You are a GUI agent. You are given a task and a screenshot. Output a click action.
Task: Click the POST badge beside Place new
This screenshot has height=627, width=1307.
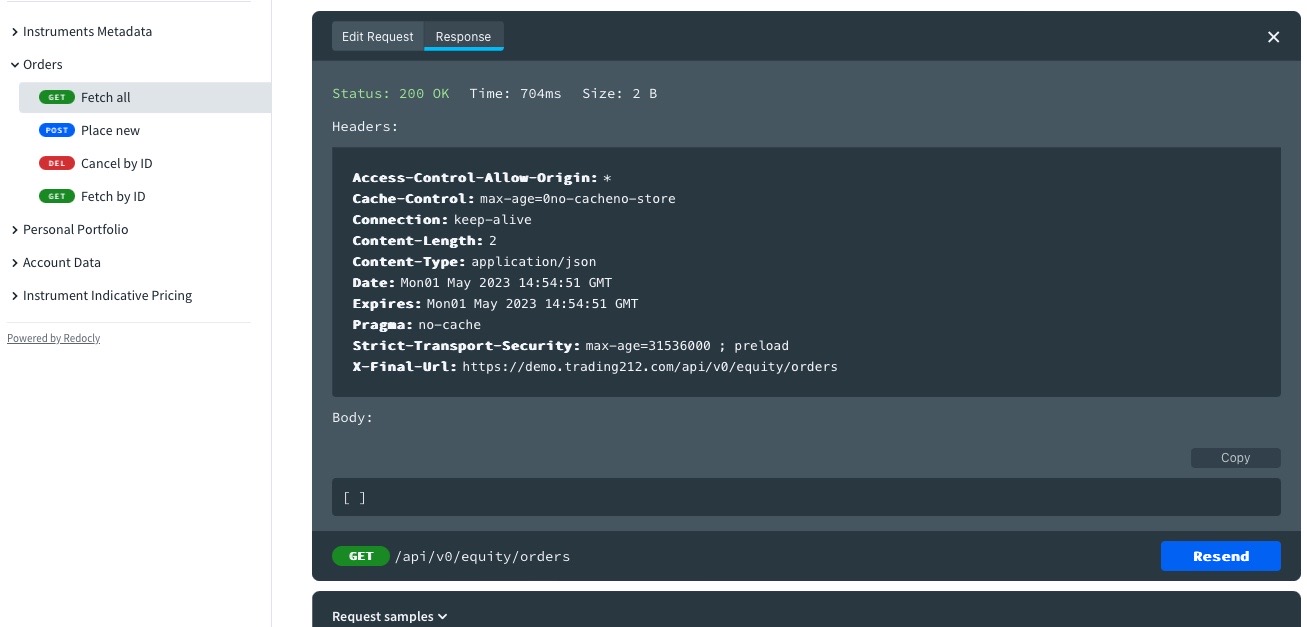point(57,130)
